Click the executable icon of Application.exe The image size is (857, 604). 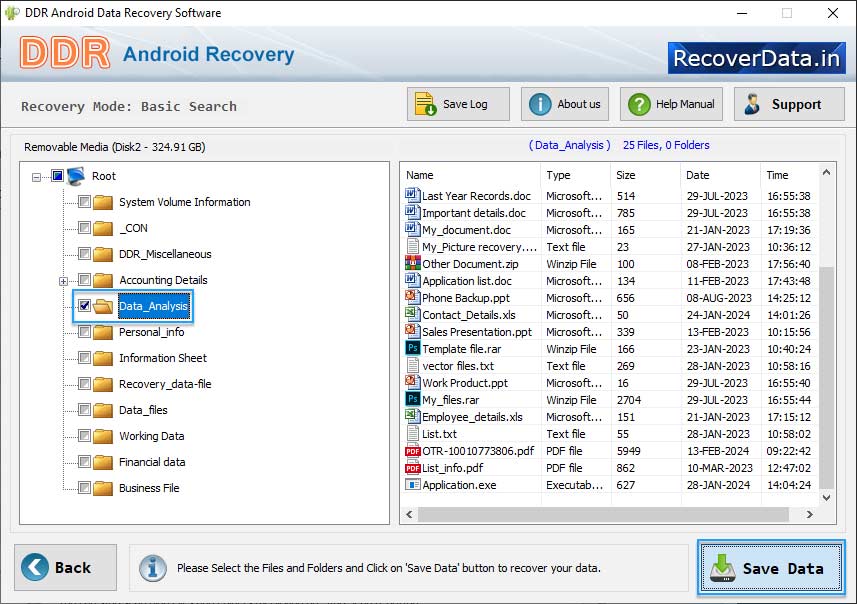coord(412,485)
